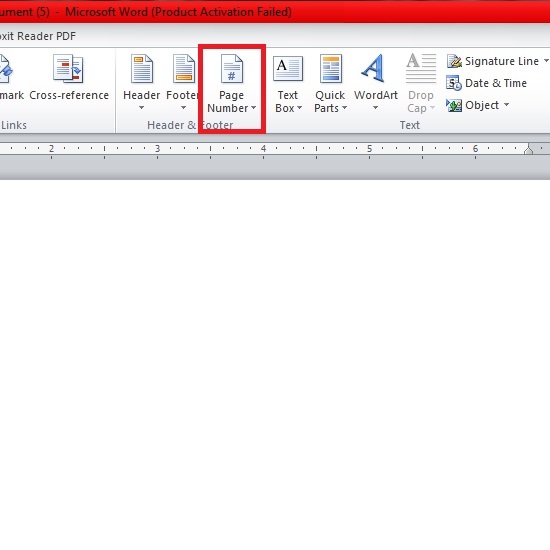Click inside the blank document page

[x=275, y=365]
